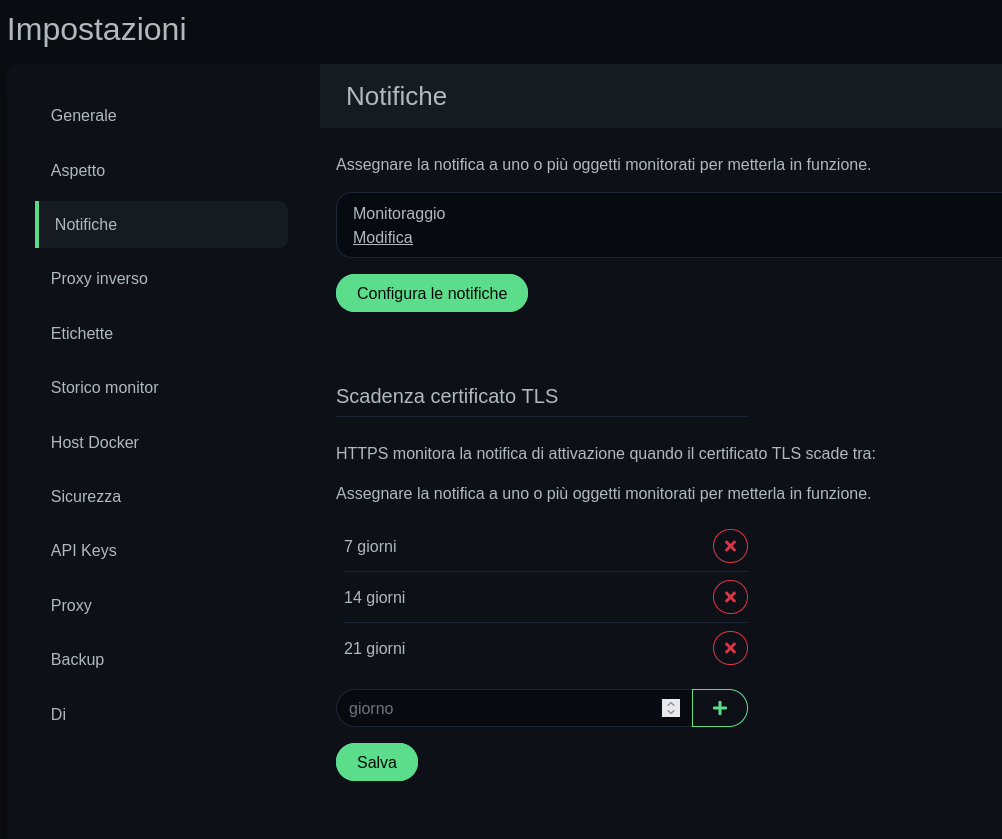Open the Modifica link under Monitoraggio
Screen dimensions: 1002x839
[x=383, y=238]
